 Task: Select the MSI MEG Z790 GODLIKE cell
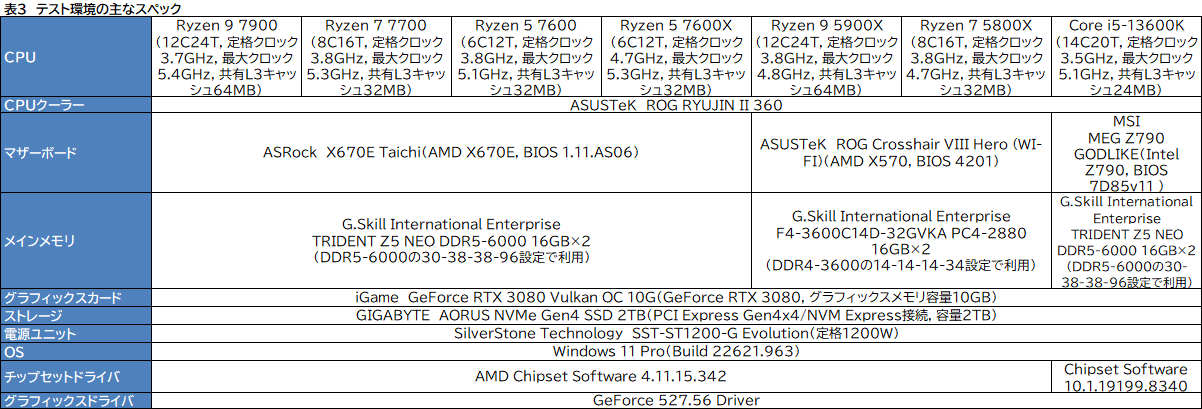coord(1126,153)
